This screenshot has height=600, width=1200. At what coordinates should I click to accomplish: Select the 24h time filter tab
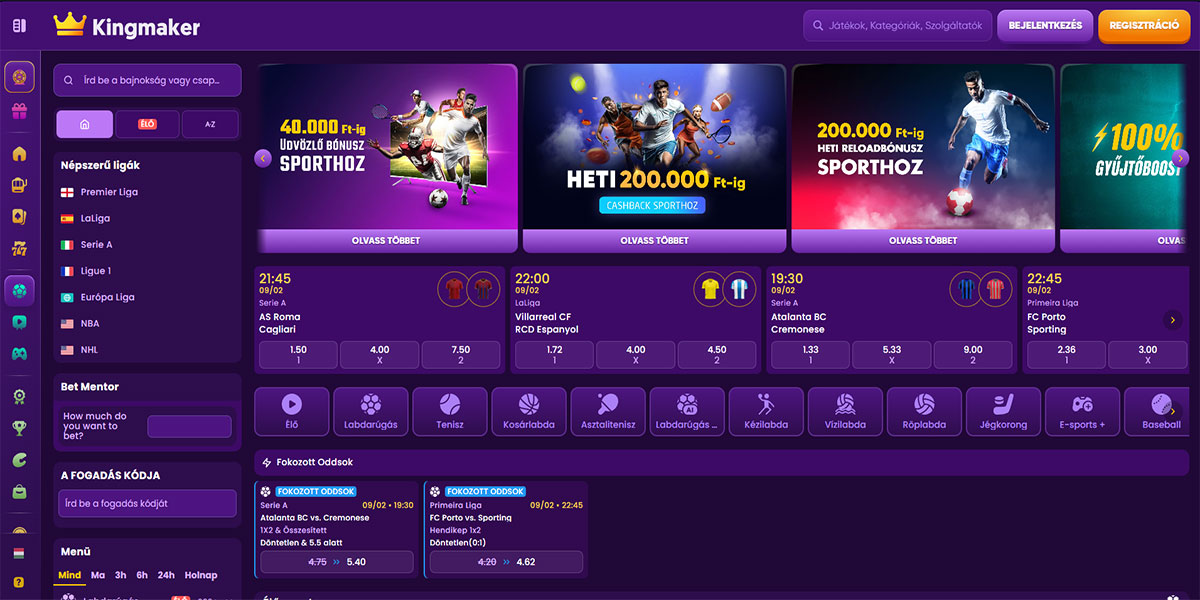point(166,575)
